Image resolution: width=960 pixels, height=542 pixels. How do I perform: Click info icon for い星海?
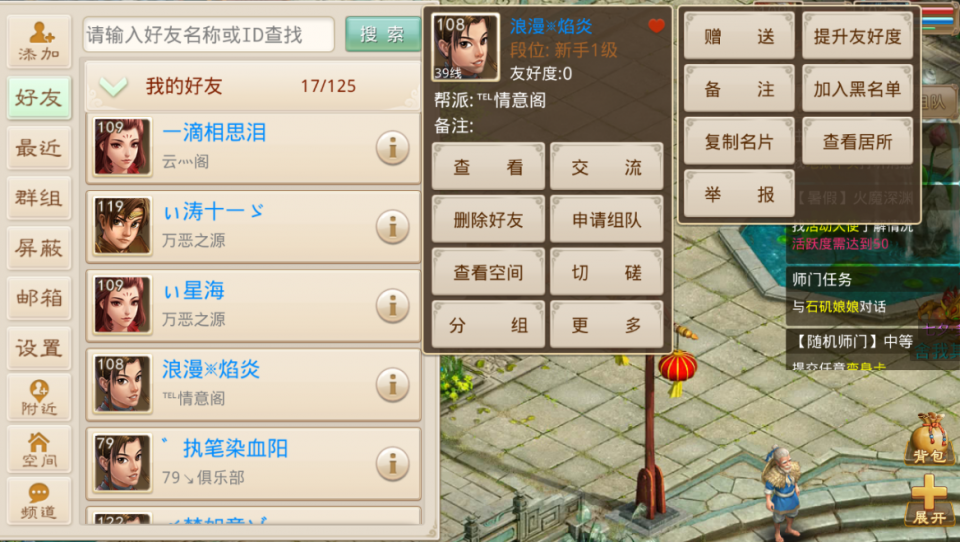point(392,306)
